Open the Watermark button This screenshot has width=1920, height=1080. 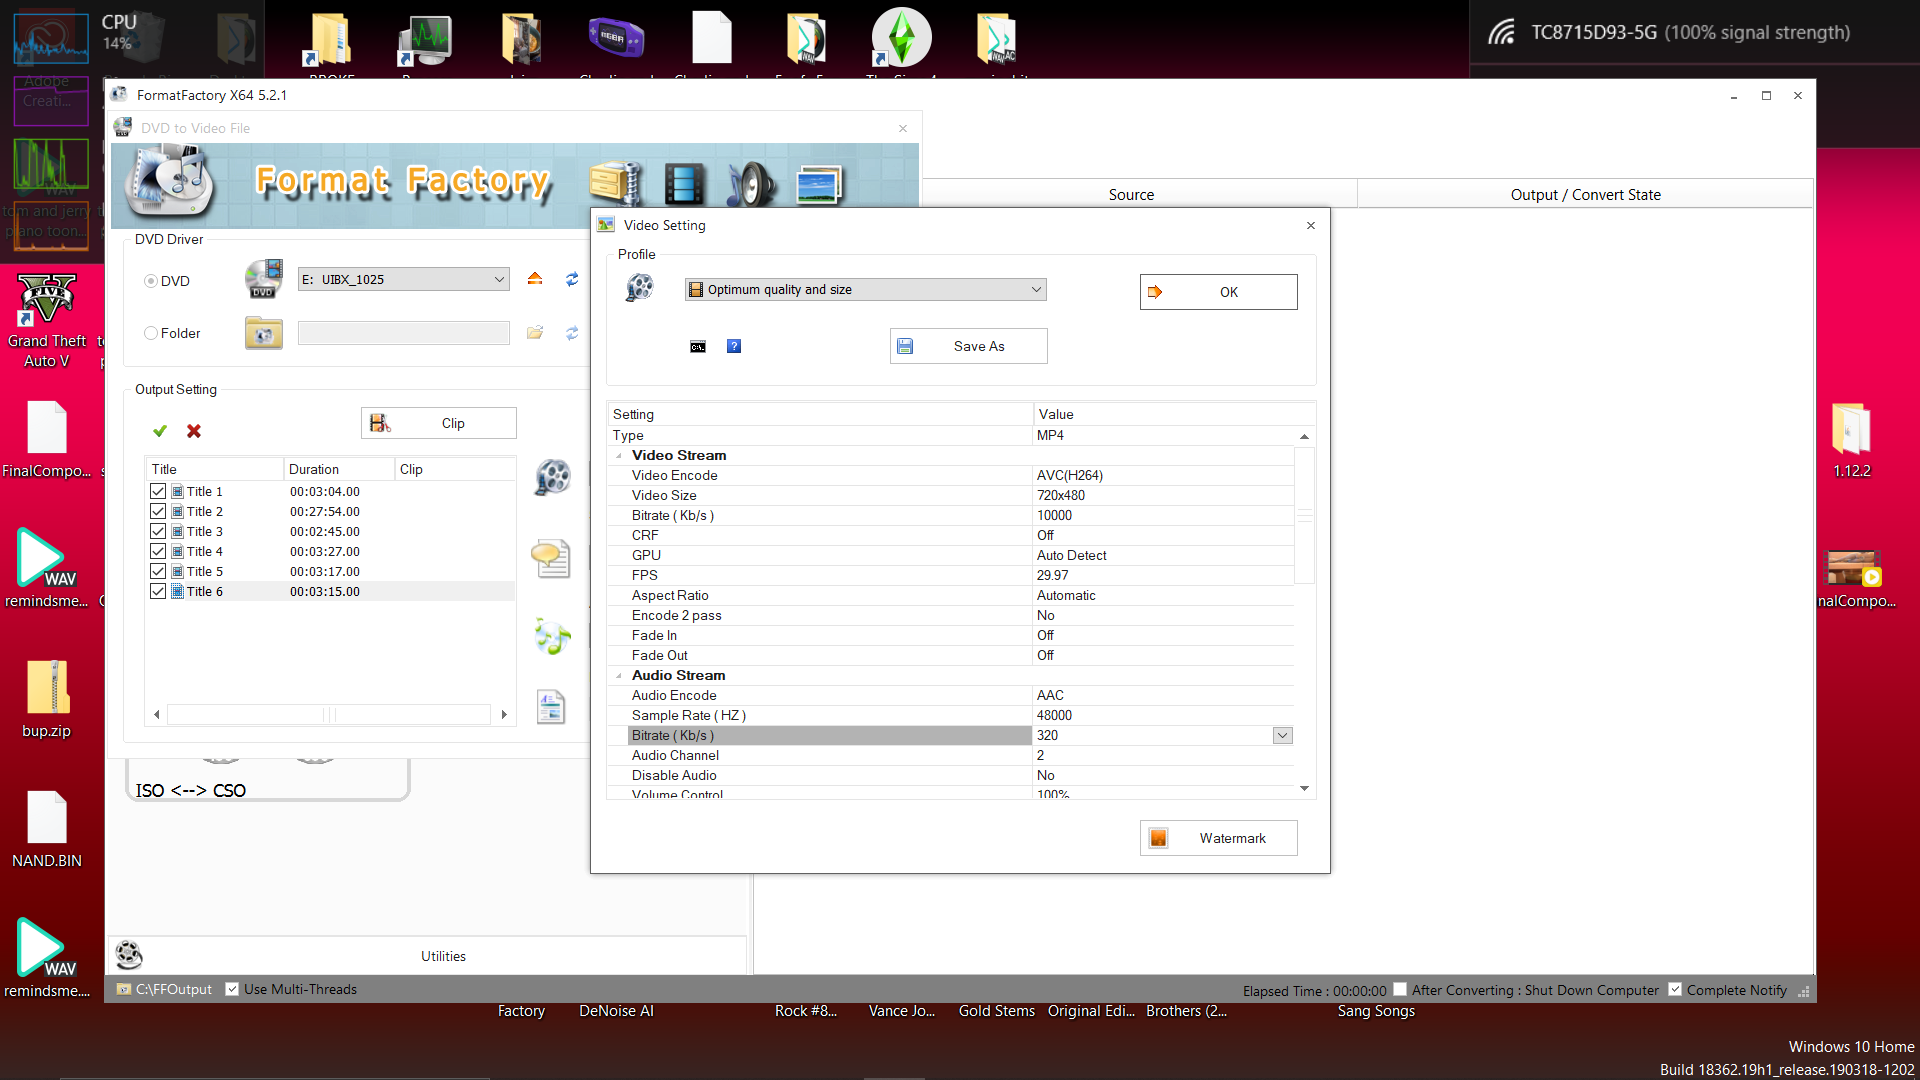point(1218,838)
